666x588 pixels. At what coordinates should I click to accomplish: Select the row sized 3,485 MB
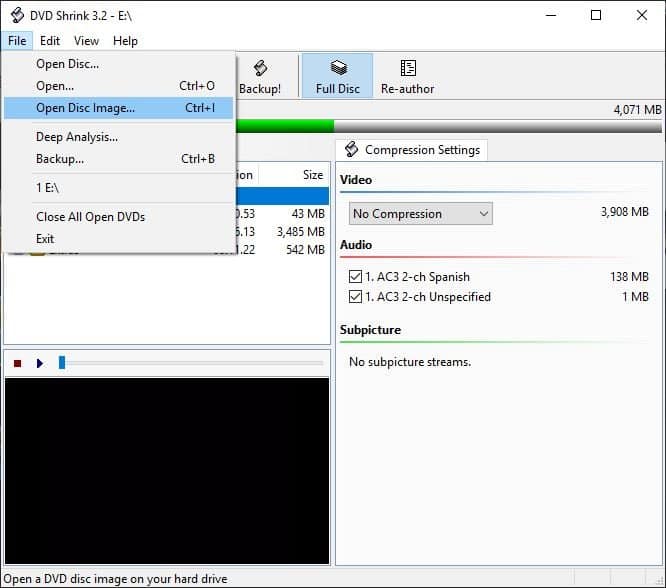282,232
